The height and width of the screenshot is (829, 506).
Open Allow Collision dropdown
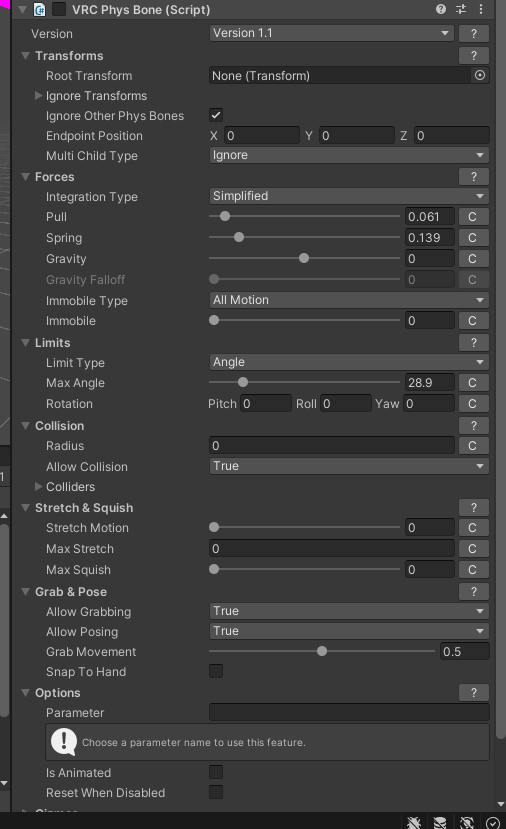[349, 466]
